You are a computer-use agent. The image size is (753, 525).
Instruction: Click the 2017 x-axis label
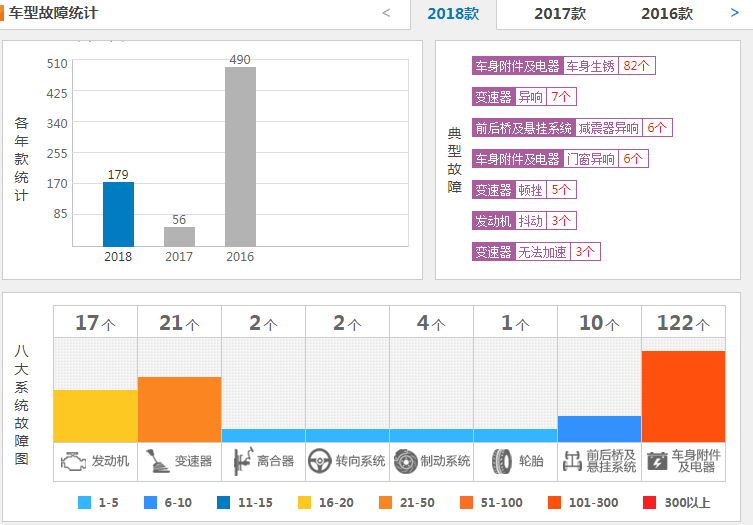tap(179, 256)
